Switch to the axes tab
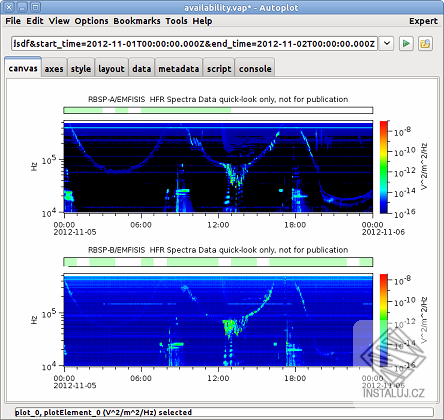This screenshot has width=444, height=420. point(54,69)
